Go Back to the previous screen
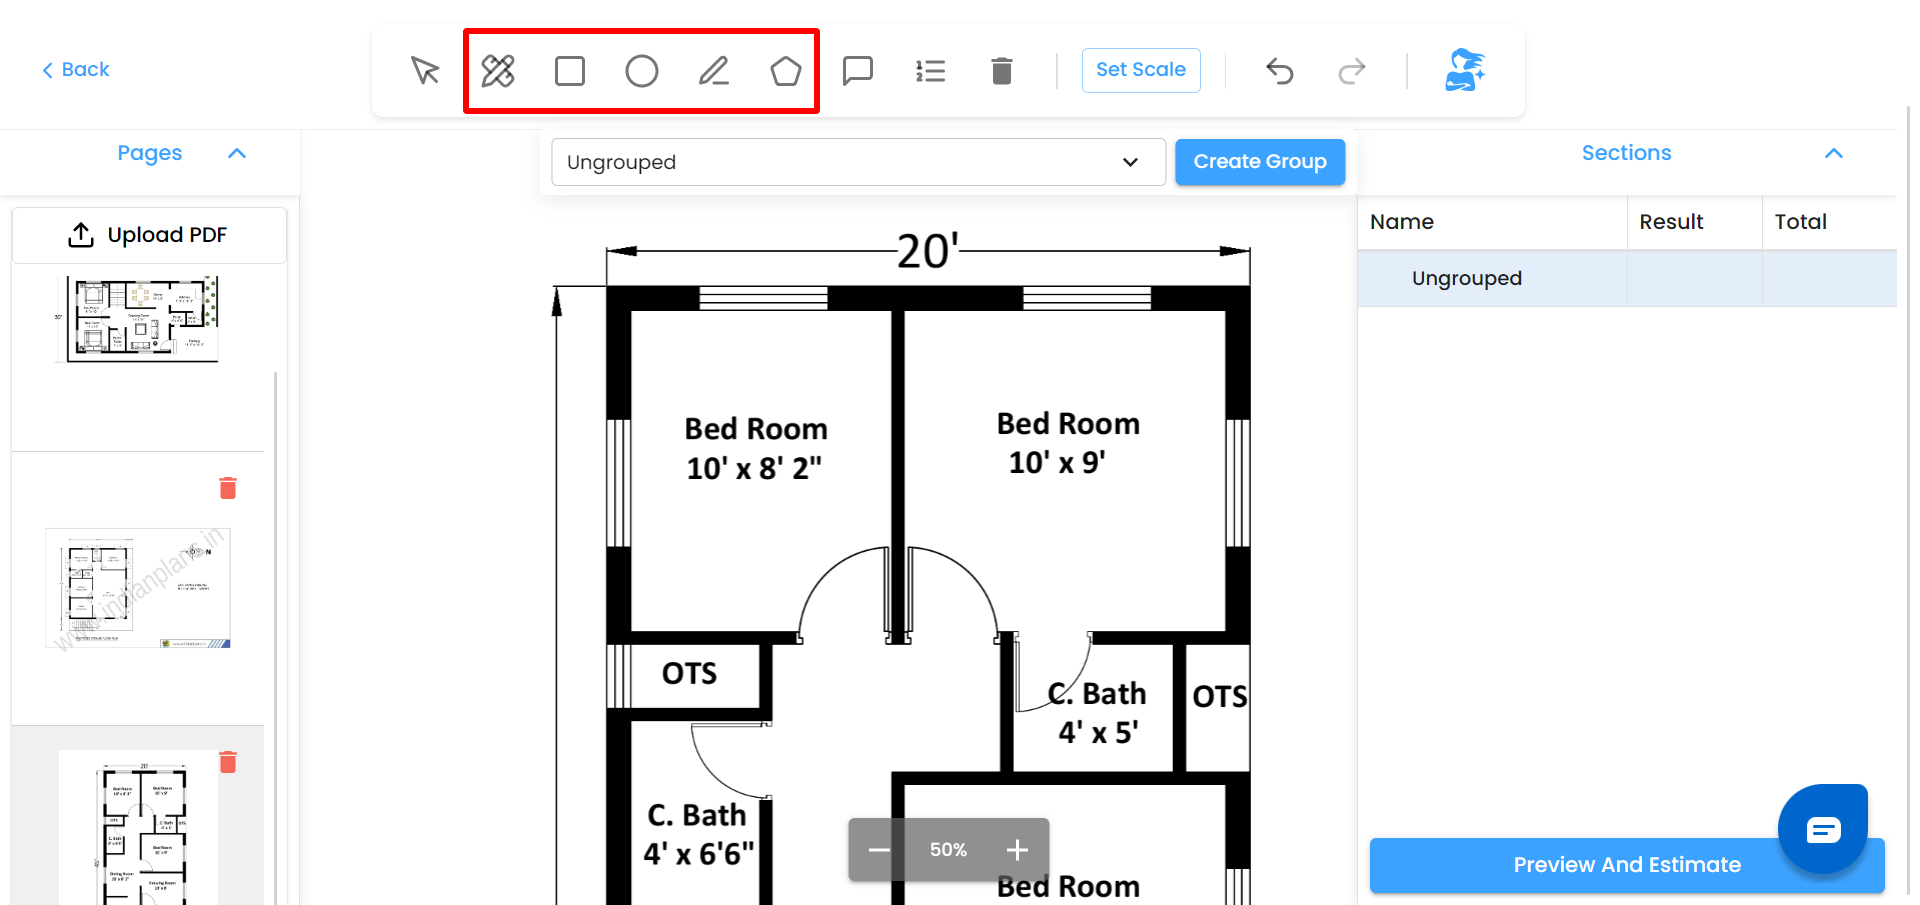This screenshot has width=1920, height=905. coord(76,69)
